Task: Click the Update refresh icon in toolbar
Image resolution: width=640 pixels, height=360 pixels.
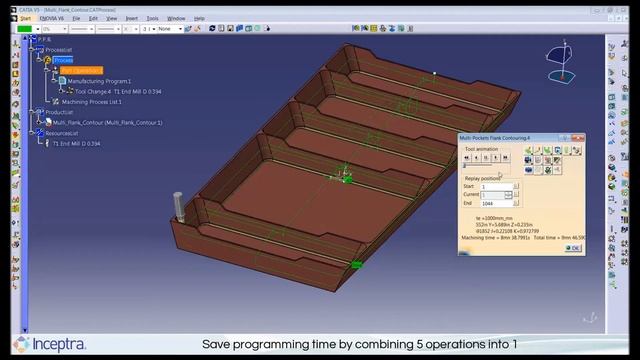Action: point(212,28)
